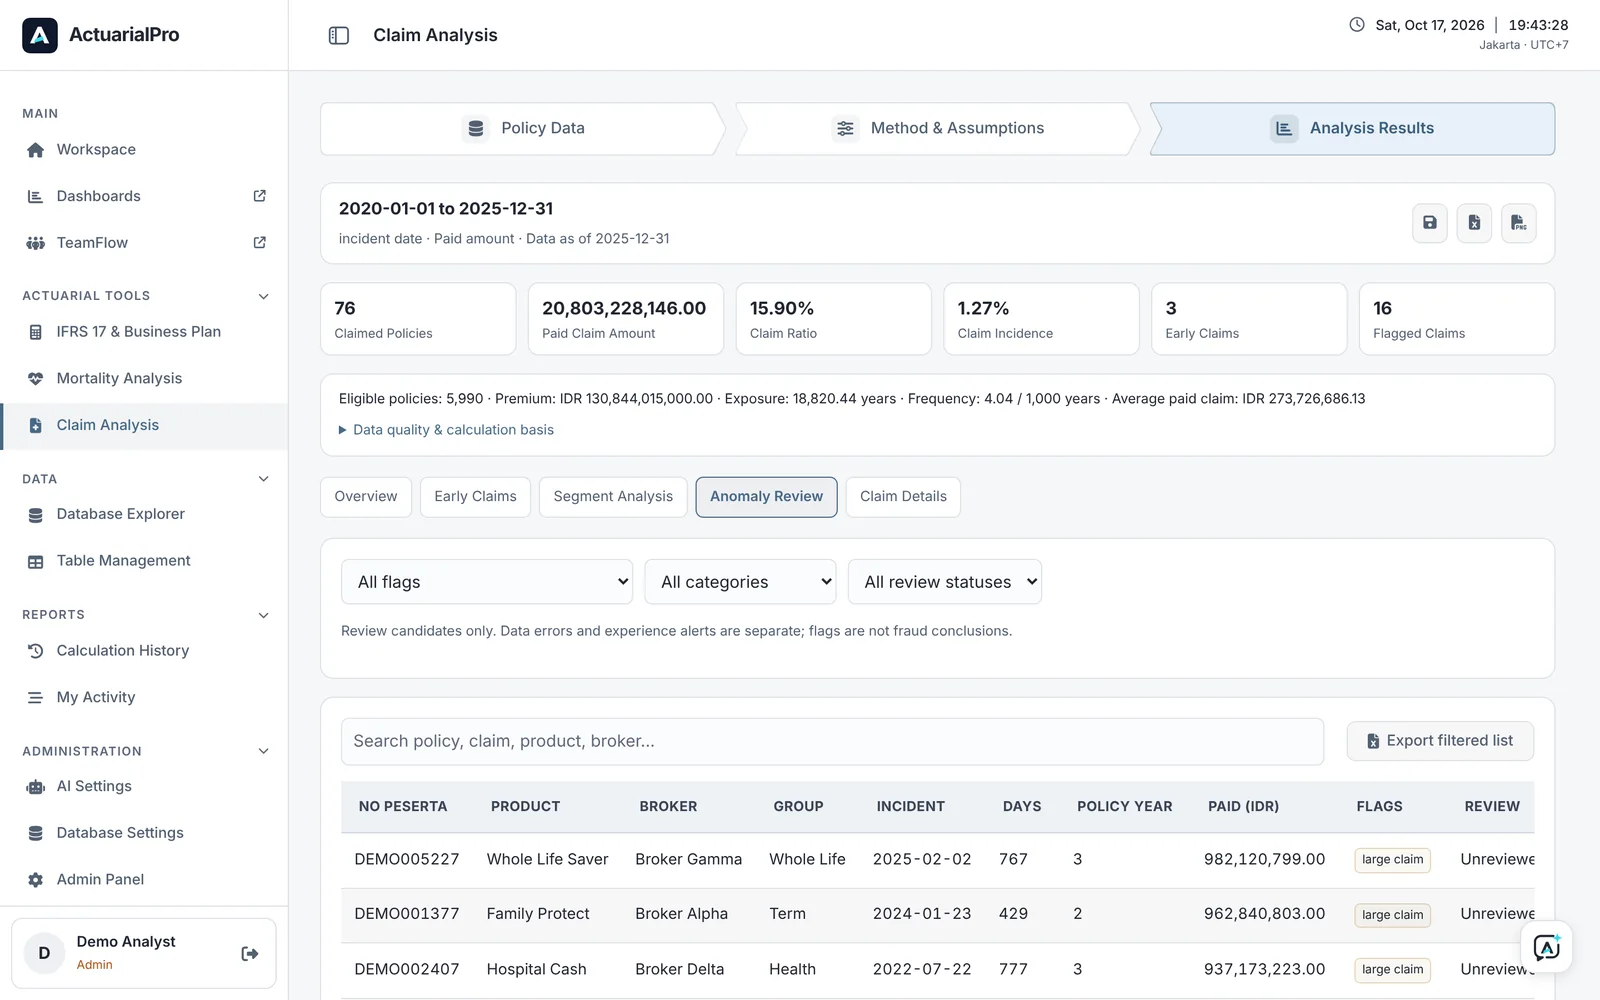Open Workspace from the sidebar
The height and width of the screenshot is (1000, 1600).
click(144, 150)
